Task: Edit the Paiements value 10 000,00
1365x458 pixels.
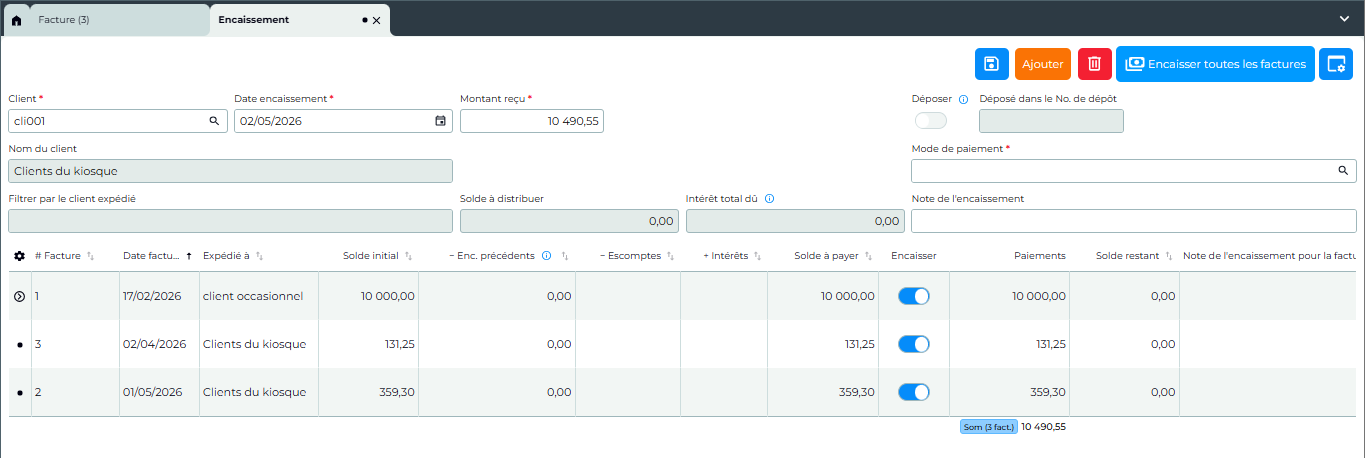Action: [x=1009, y=296]
